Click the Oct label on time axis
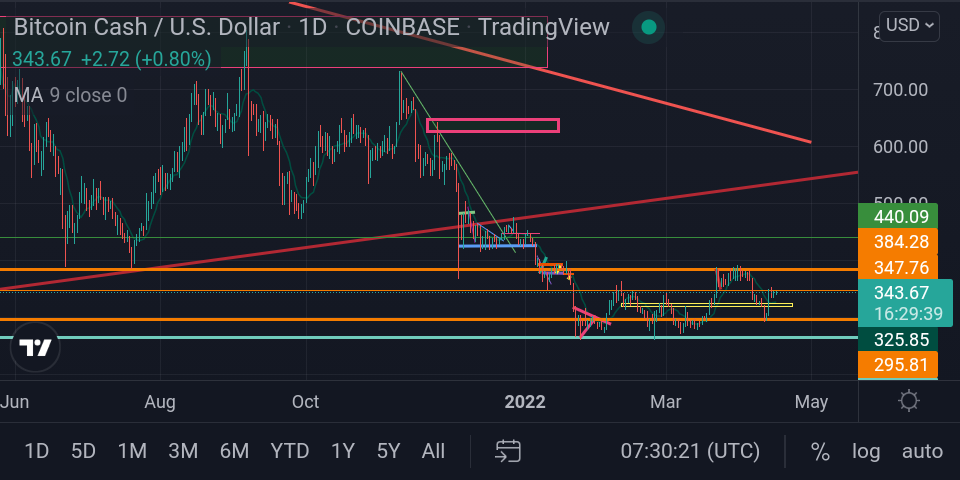 click(305, 402)
